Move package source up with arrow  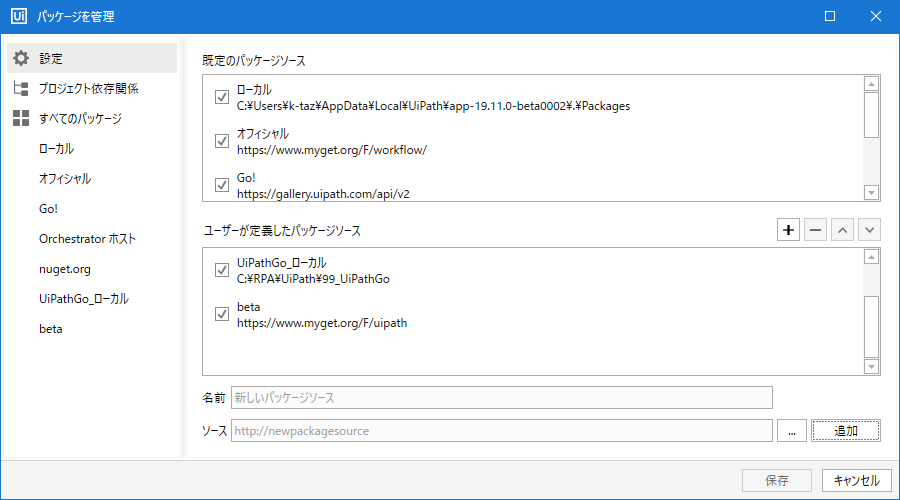click(842, 230)
